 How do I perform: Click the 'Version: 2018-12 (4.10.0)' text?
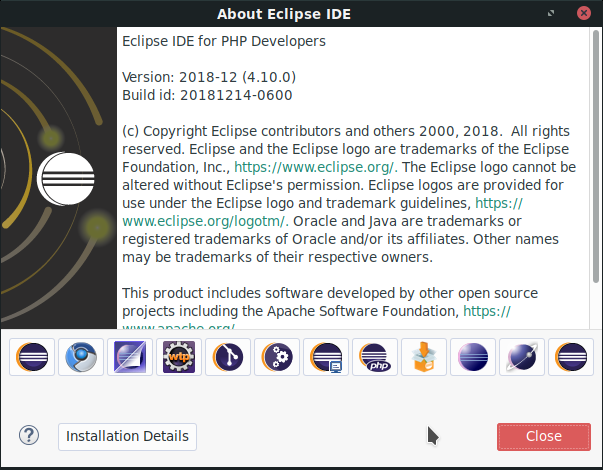(209, 77)
